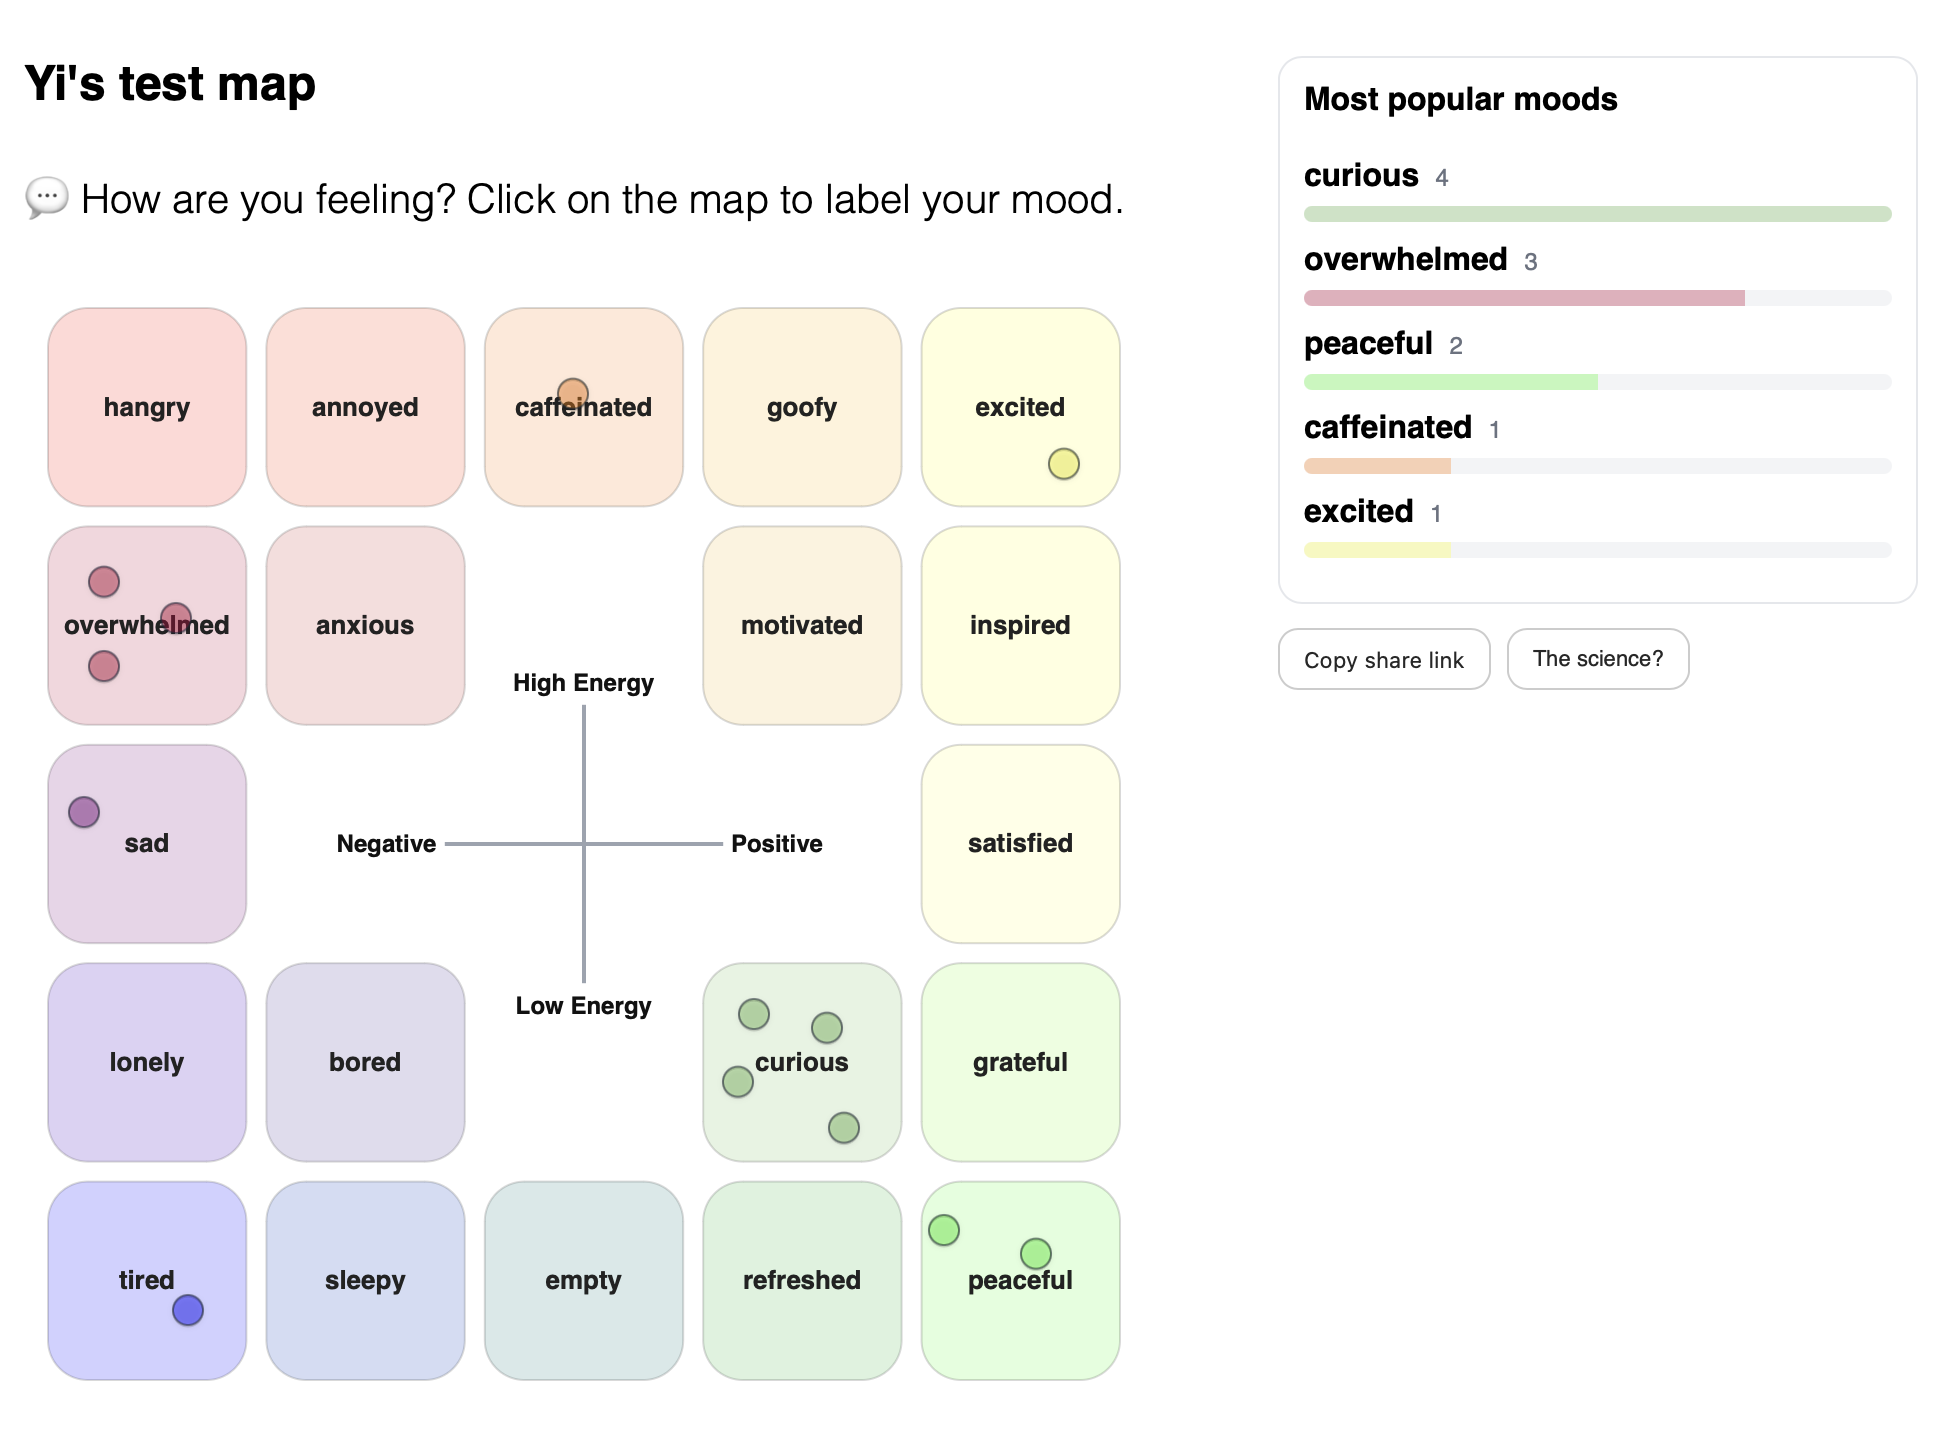Select the grateful mood tile
1956x1432 pixels.
pos(1019,1062)
